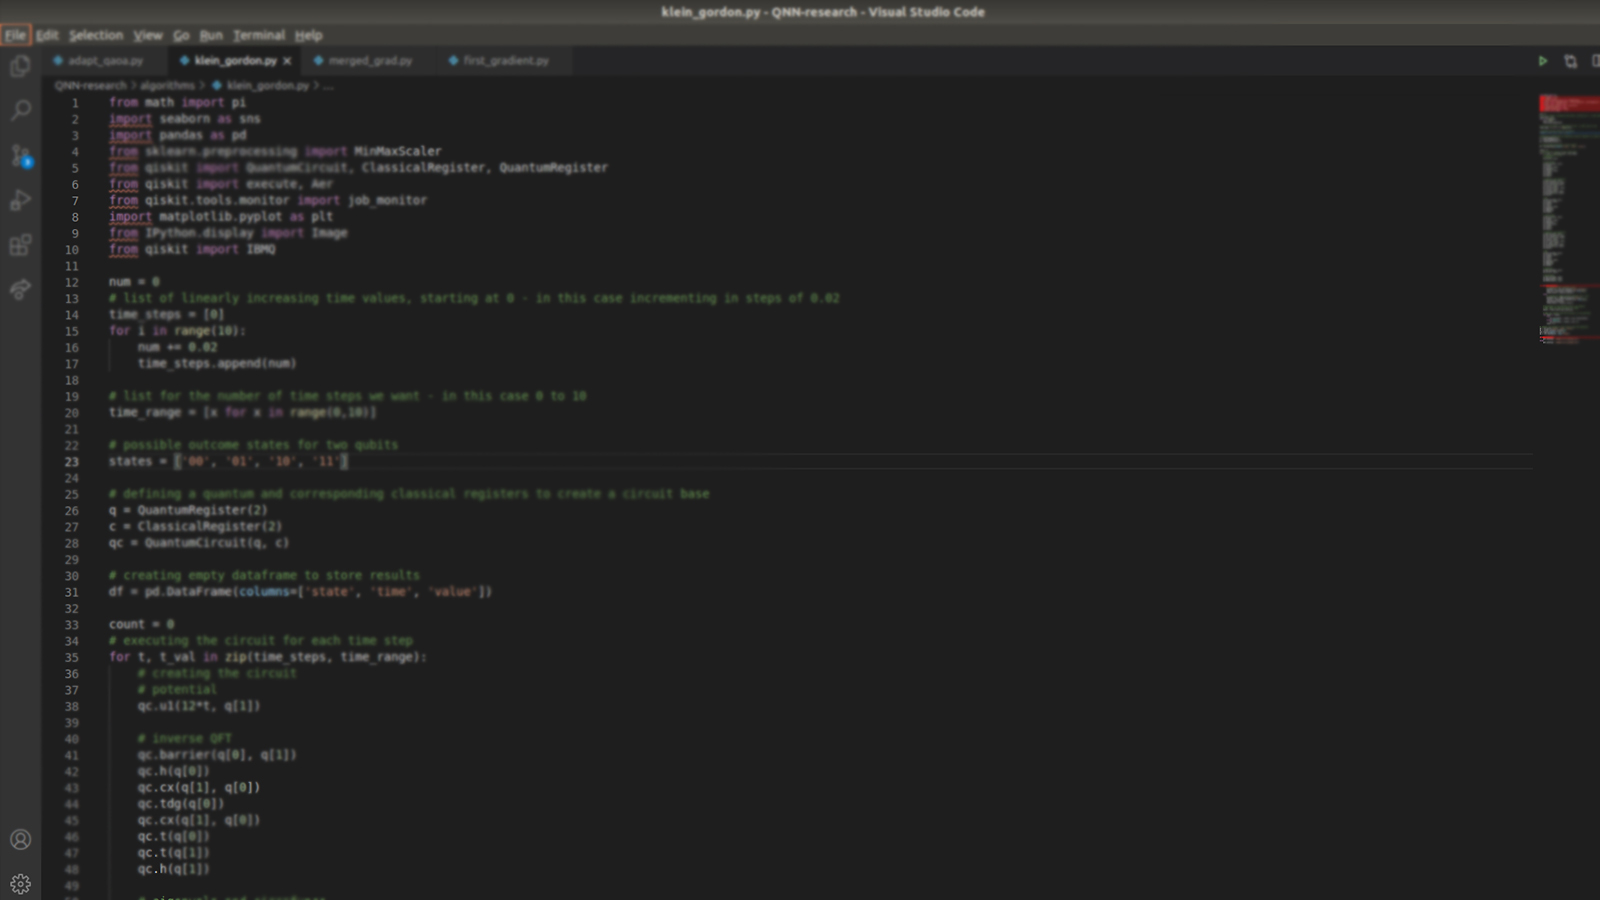Open the Run and Debug view icon
The image size is (1600, 900).
20,200
